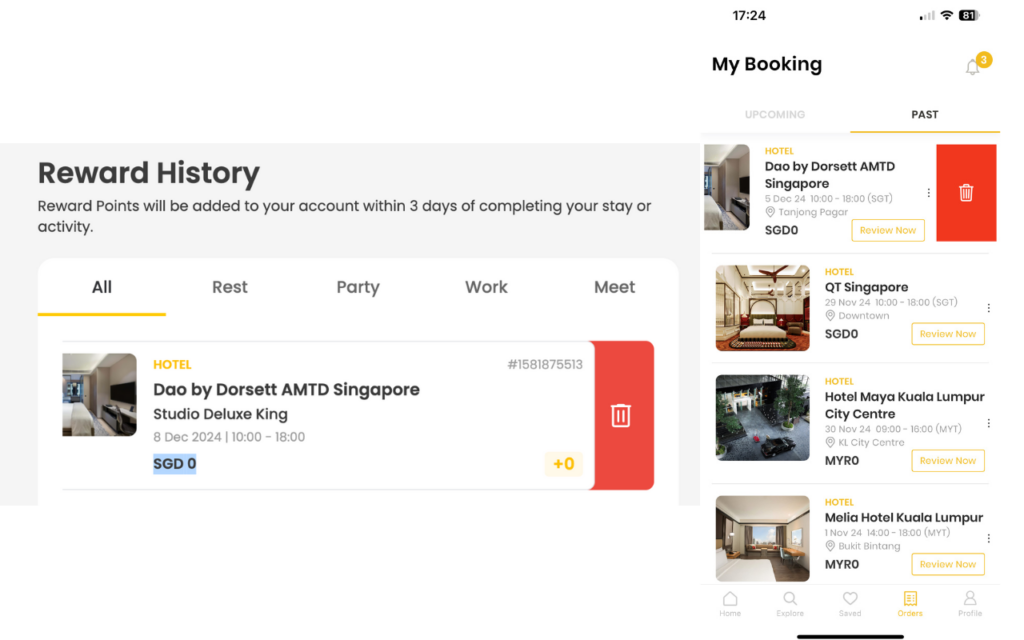Go to Home in bottom navigation
1024x640 pixels.
pyautogui.click(x=730, y=604)
